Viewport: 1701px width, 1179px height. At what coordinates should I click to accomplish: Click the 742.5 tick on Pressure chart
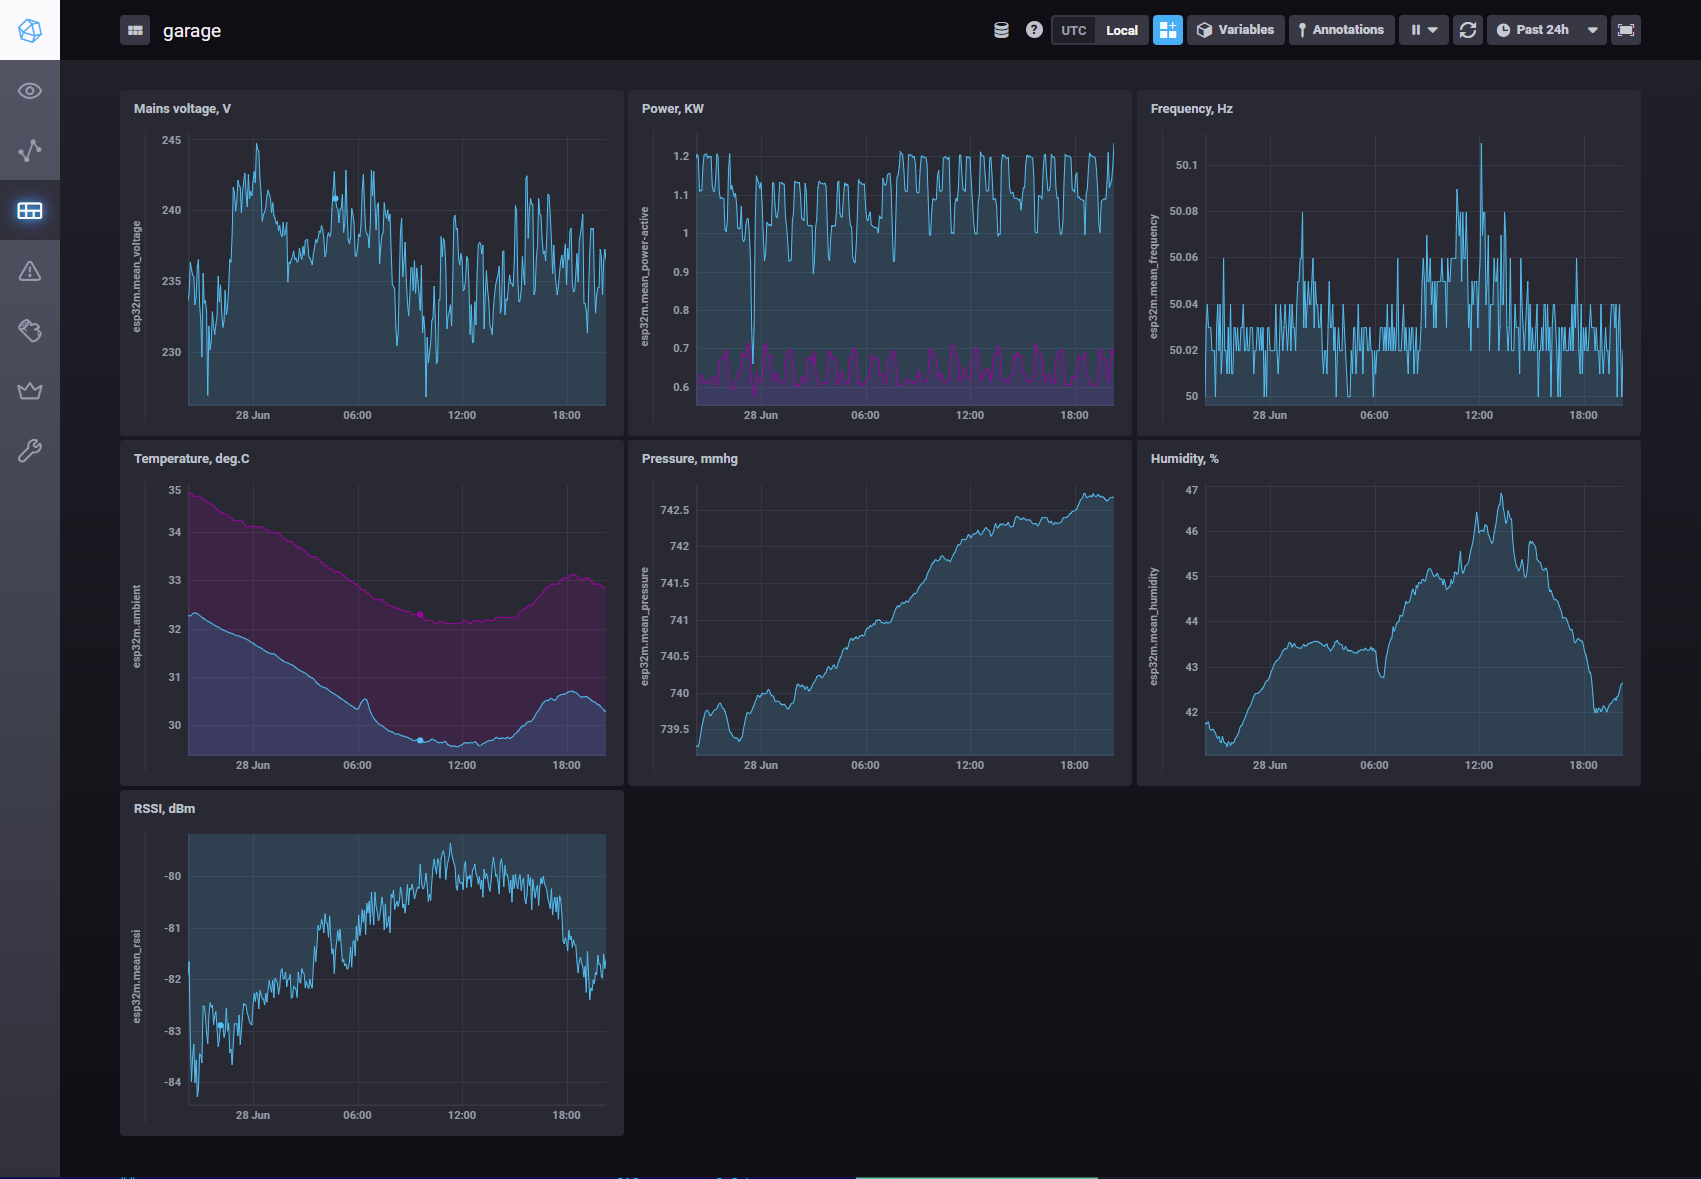(675, 510)
